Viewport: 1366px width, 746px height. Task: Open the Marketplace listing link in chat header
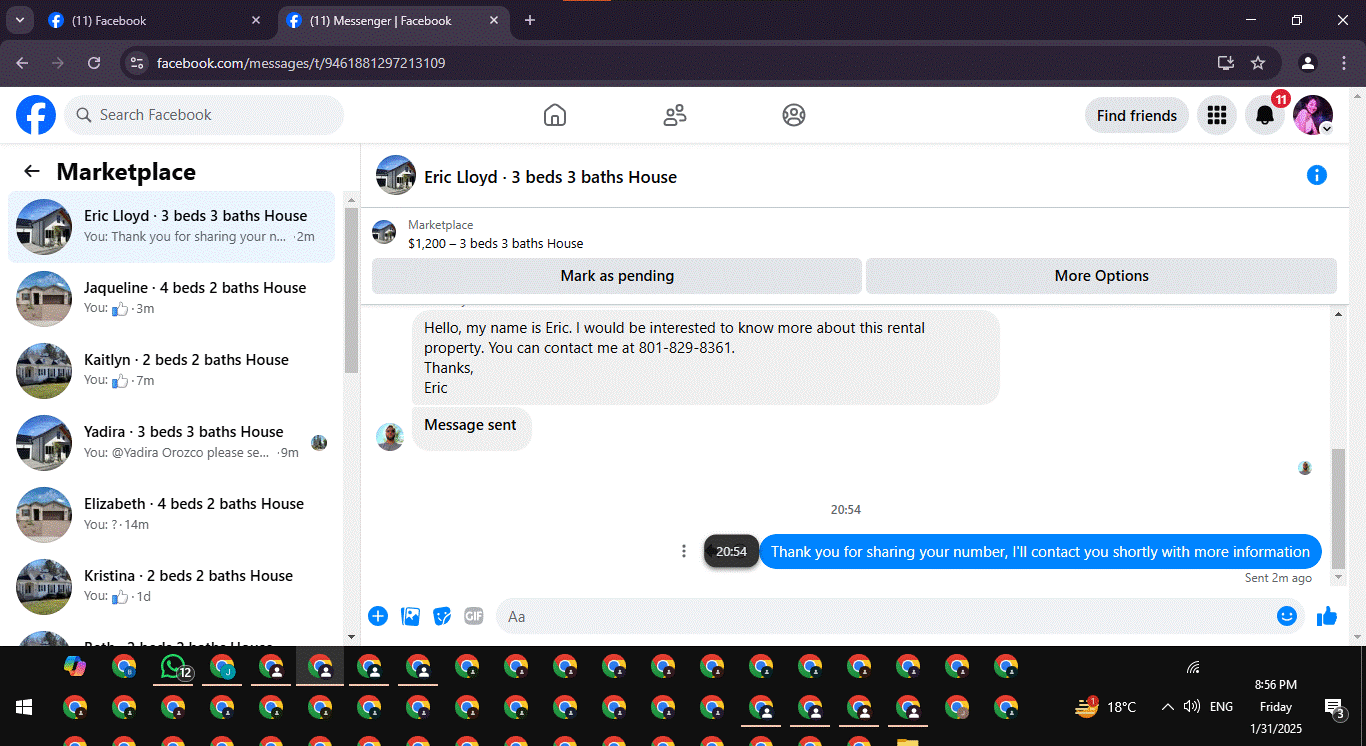point(495,243)
